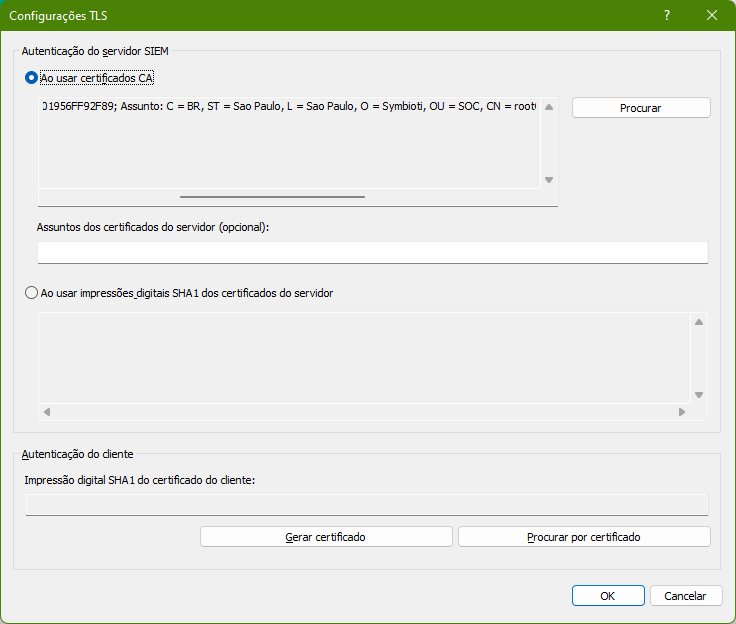The height and width of the screenshot is (624, 736).
Task: Click Gerar certificado button
Action: 326,537
